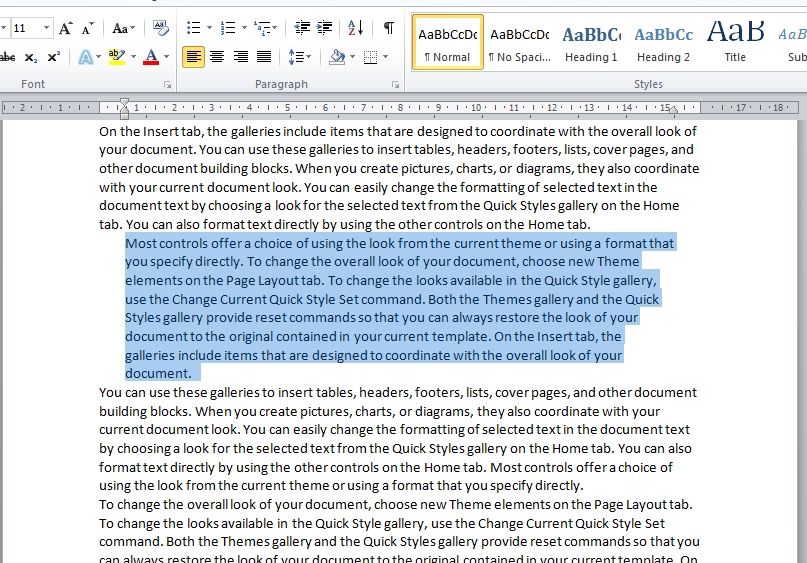807x563 pixels.
Task: Click the Increase Indent icon
Action: tap(324, 28)
